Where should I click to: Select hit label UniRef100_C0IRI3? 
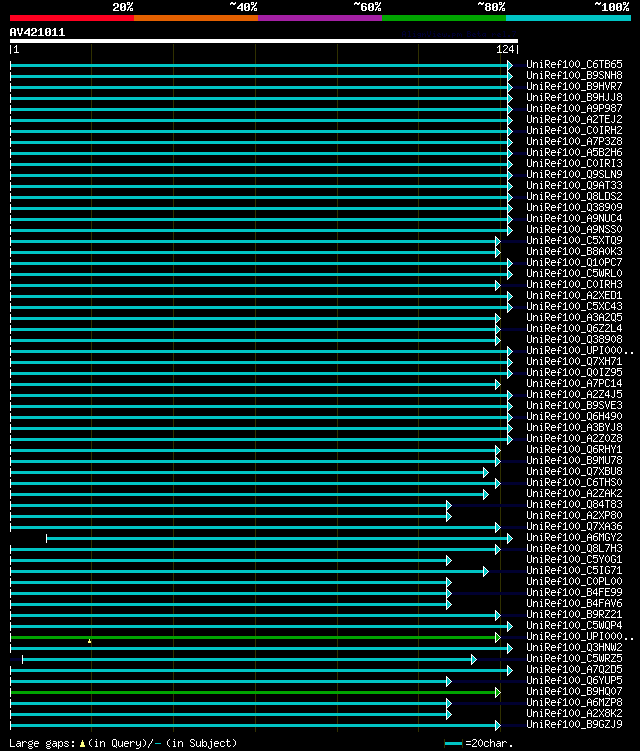[574, 163]
